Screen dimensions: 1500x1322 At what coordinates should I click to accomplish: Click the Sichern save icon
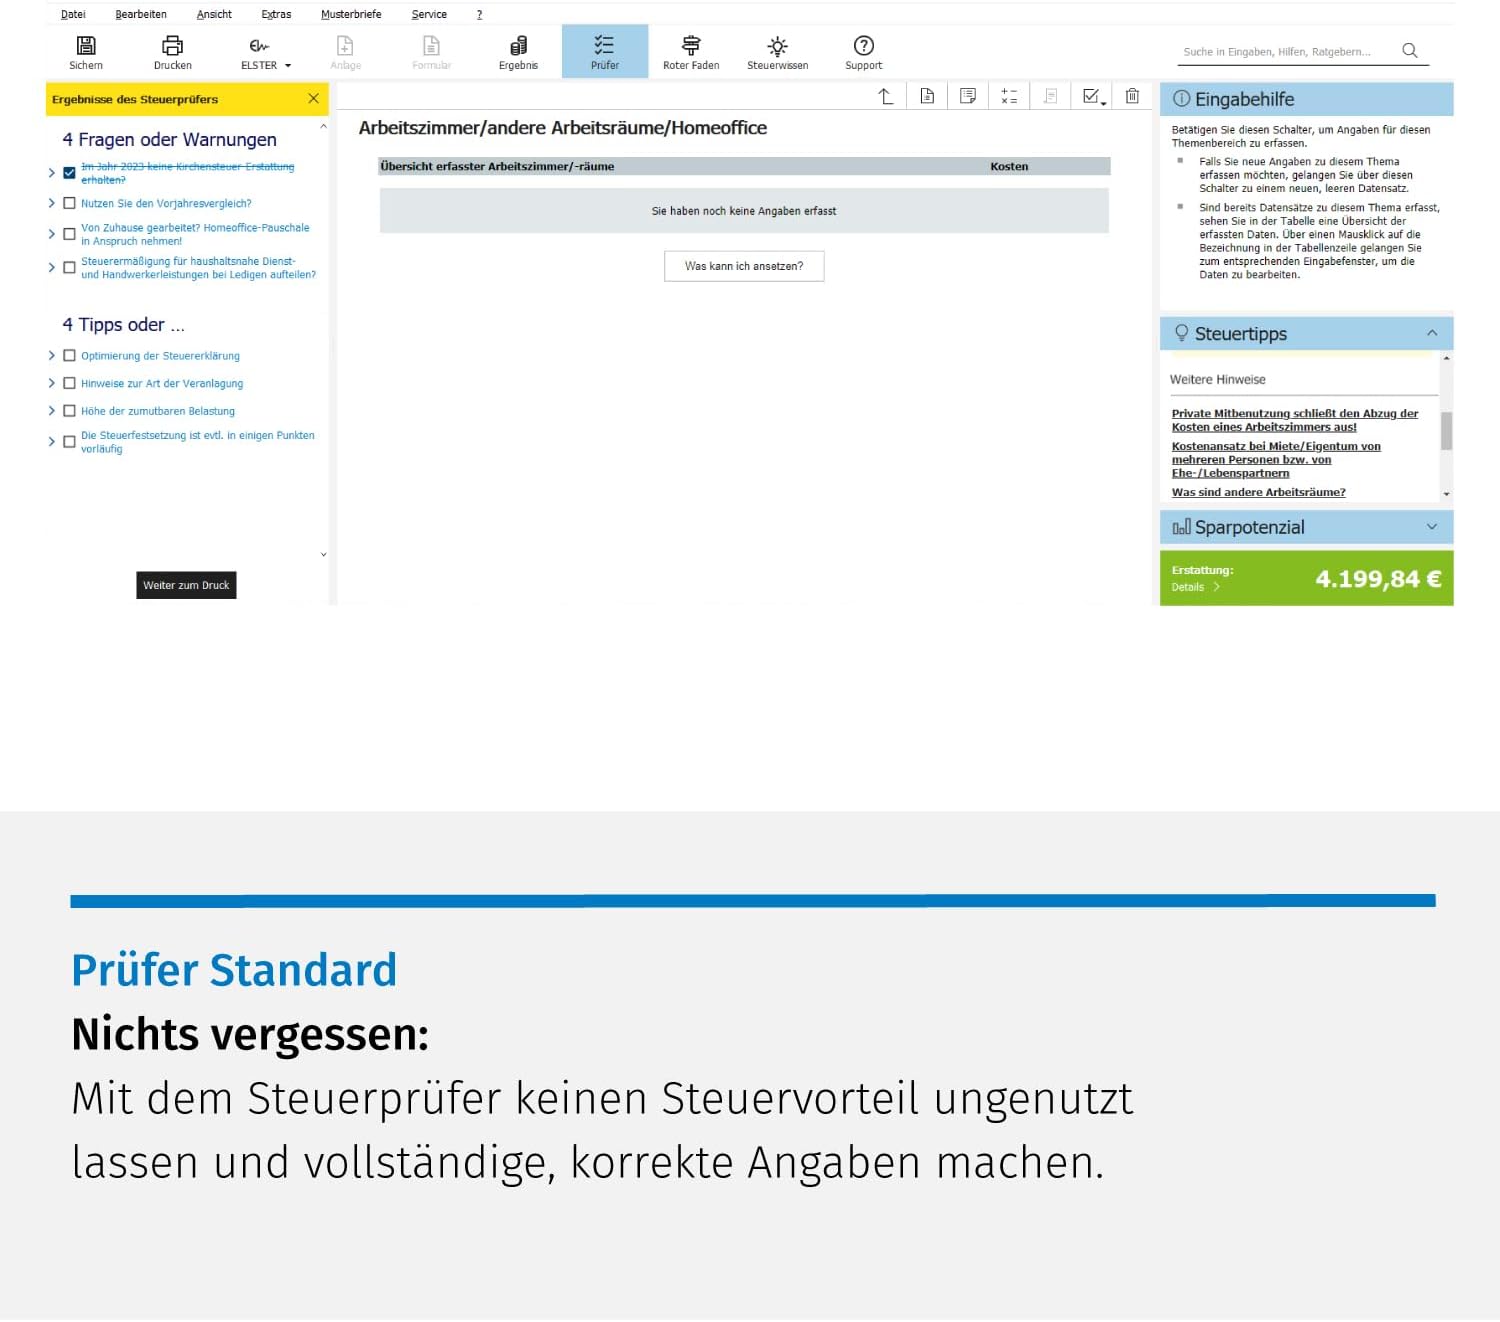point(86,46)
